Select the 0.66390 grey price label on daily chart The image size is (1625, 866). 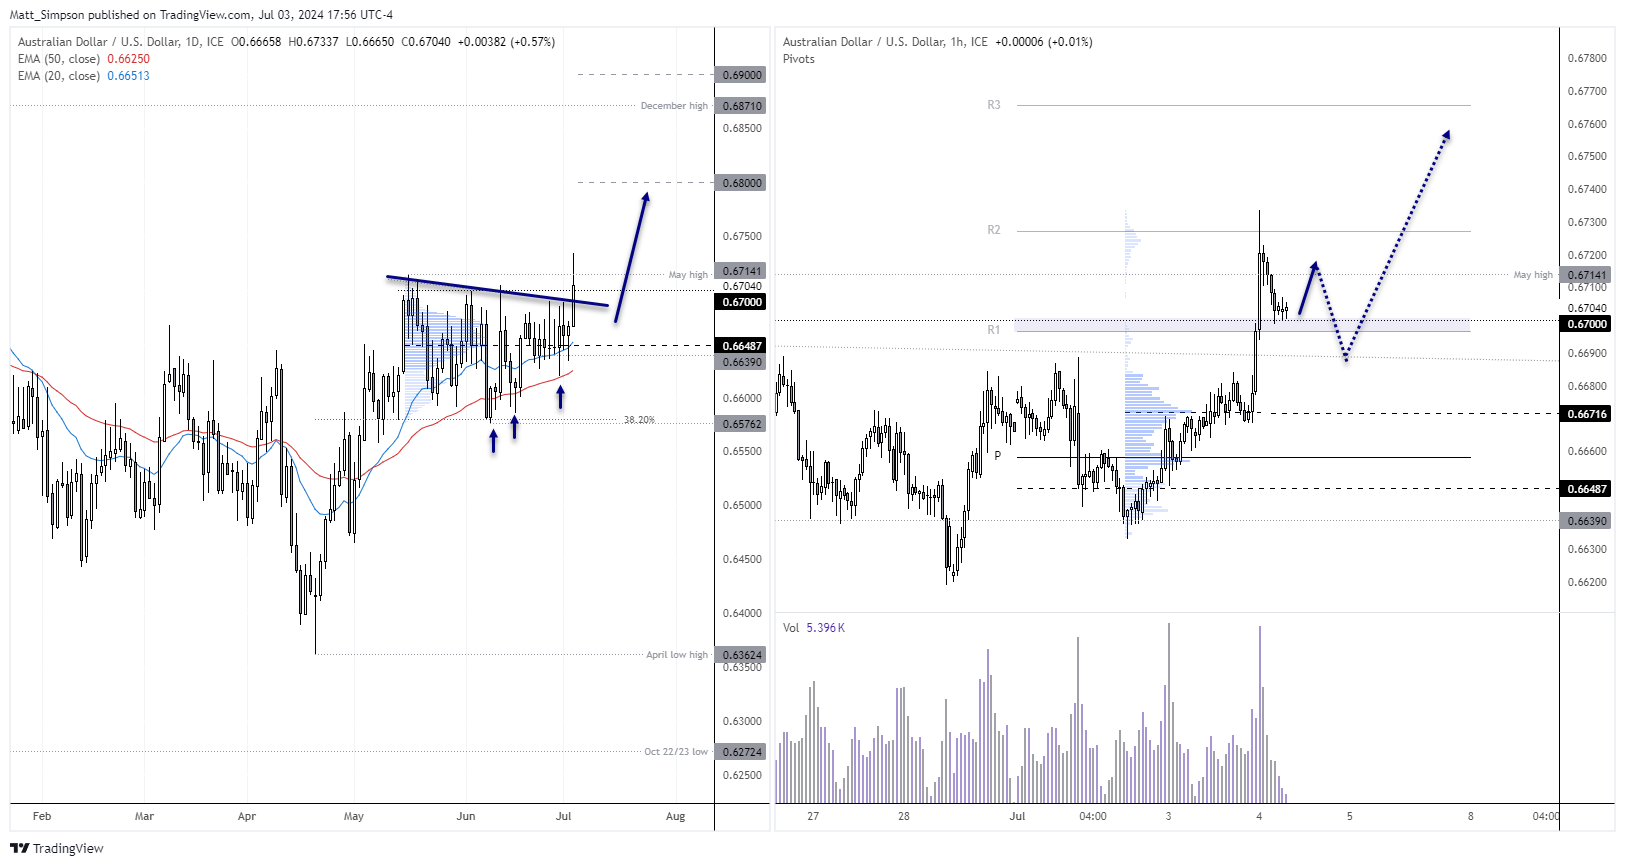[742, 362]
